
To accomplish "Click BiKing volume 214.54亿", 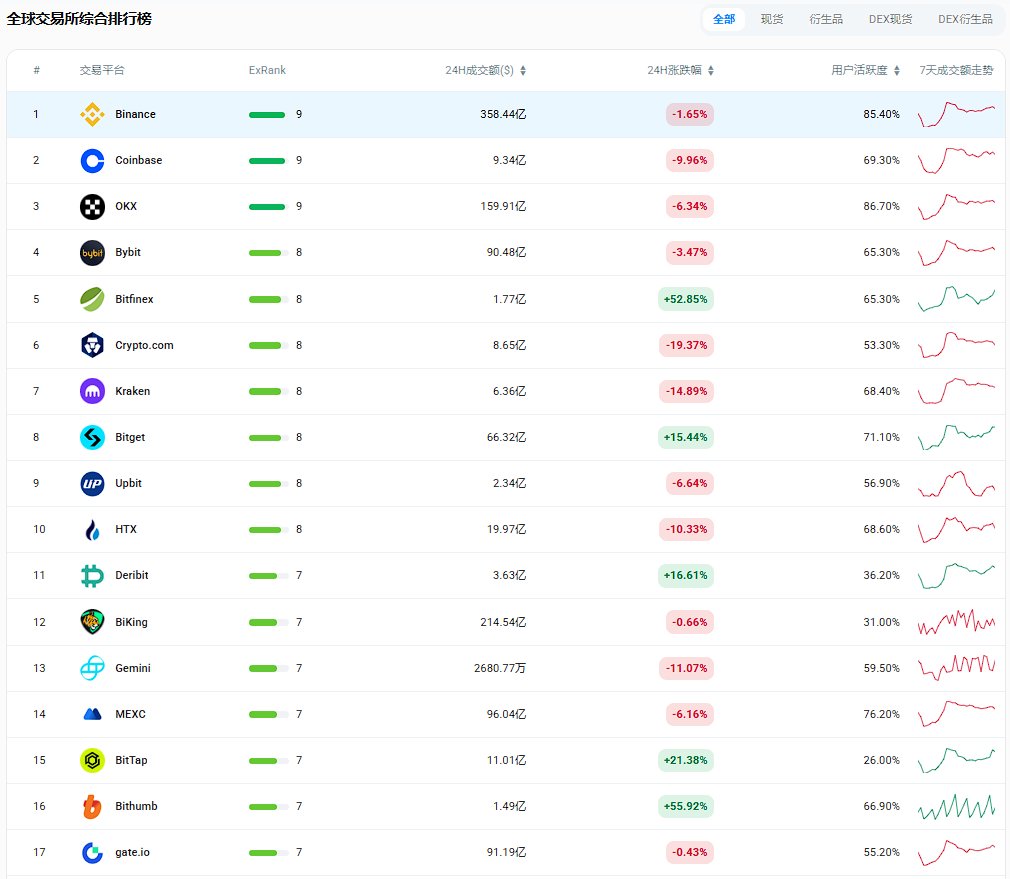I will (503, 622).
